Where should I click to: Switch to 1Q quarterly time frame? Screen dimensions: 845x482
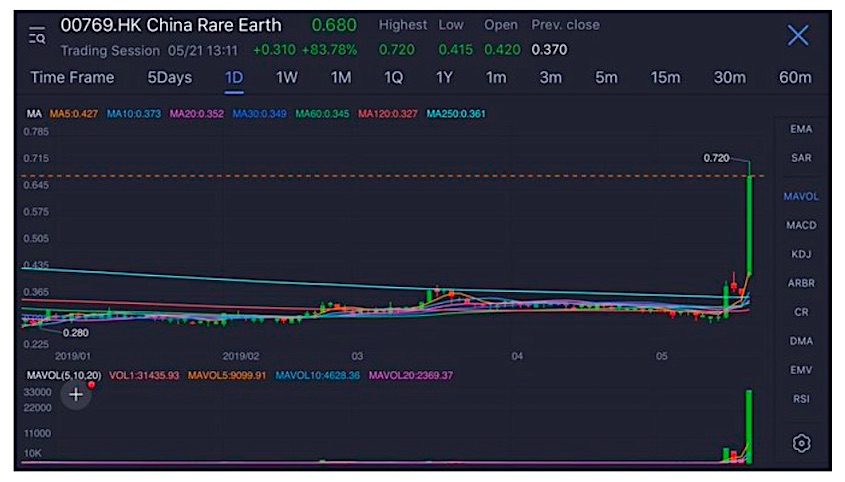pos(393,78)
